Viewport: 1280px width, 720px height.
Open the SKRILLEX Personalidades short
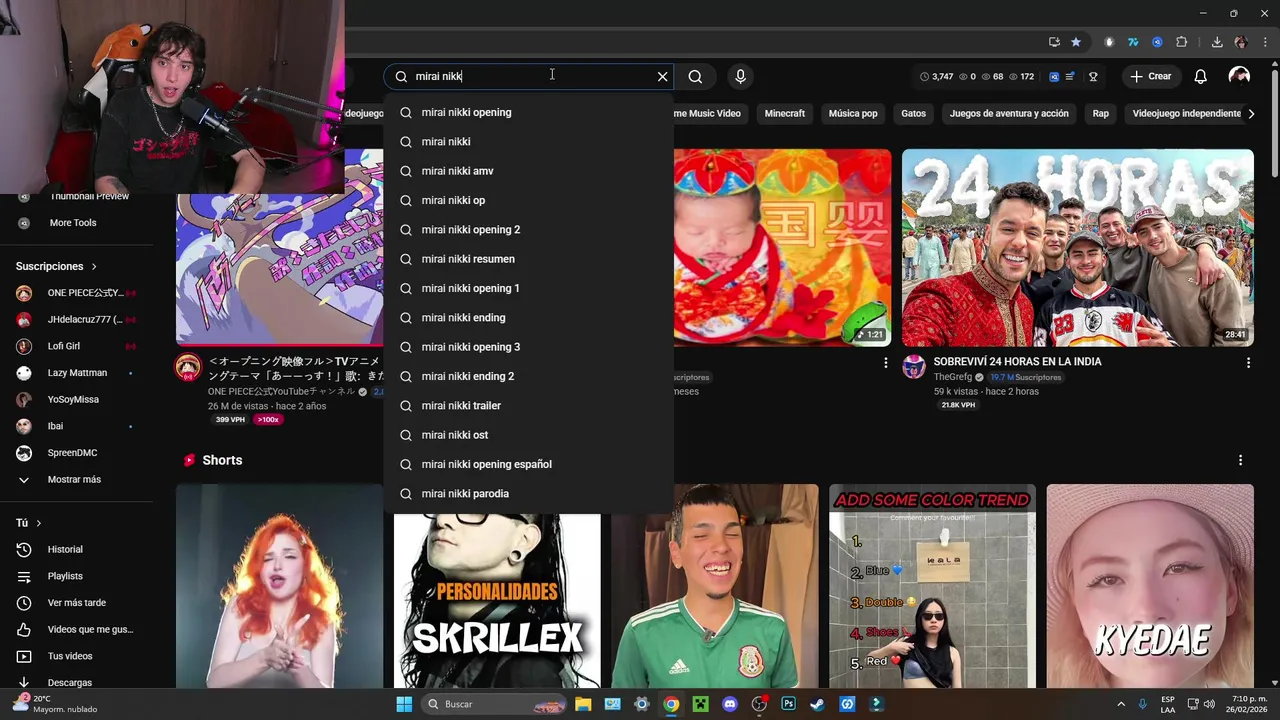click(497, 600)
